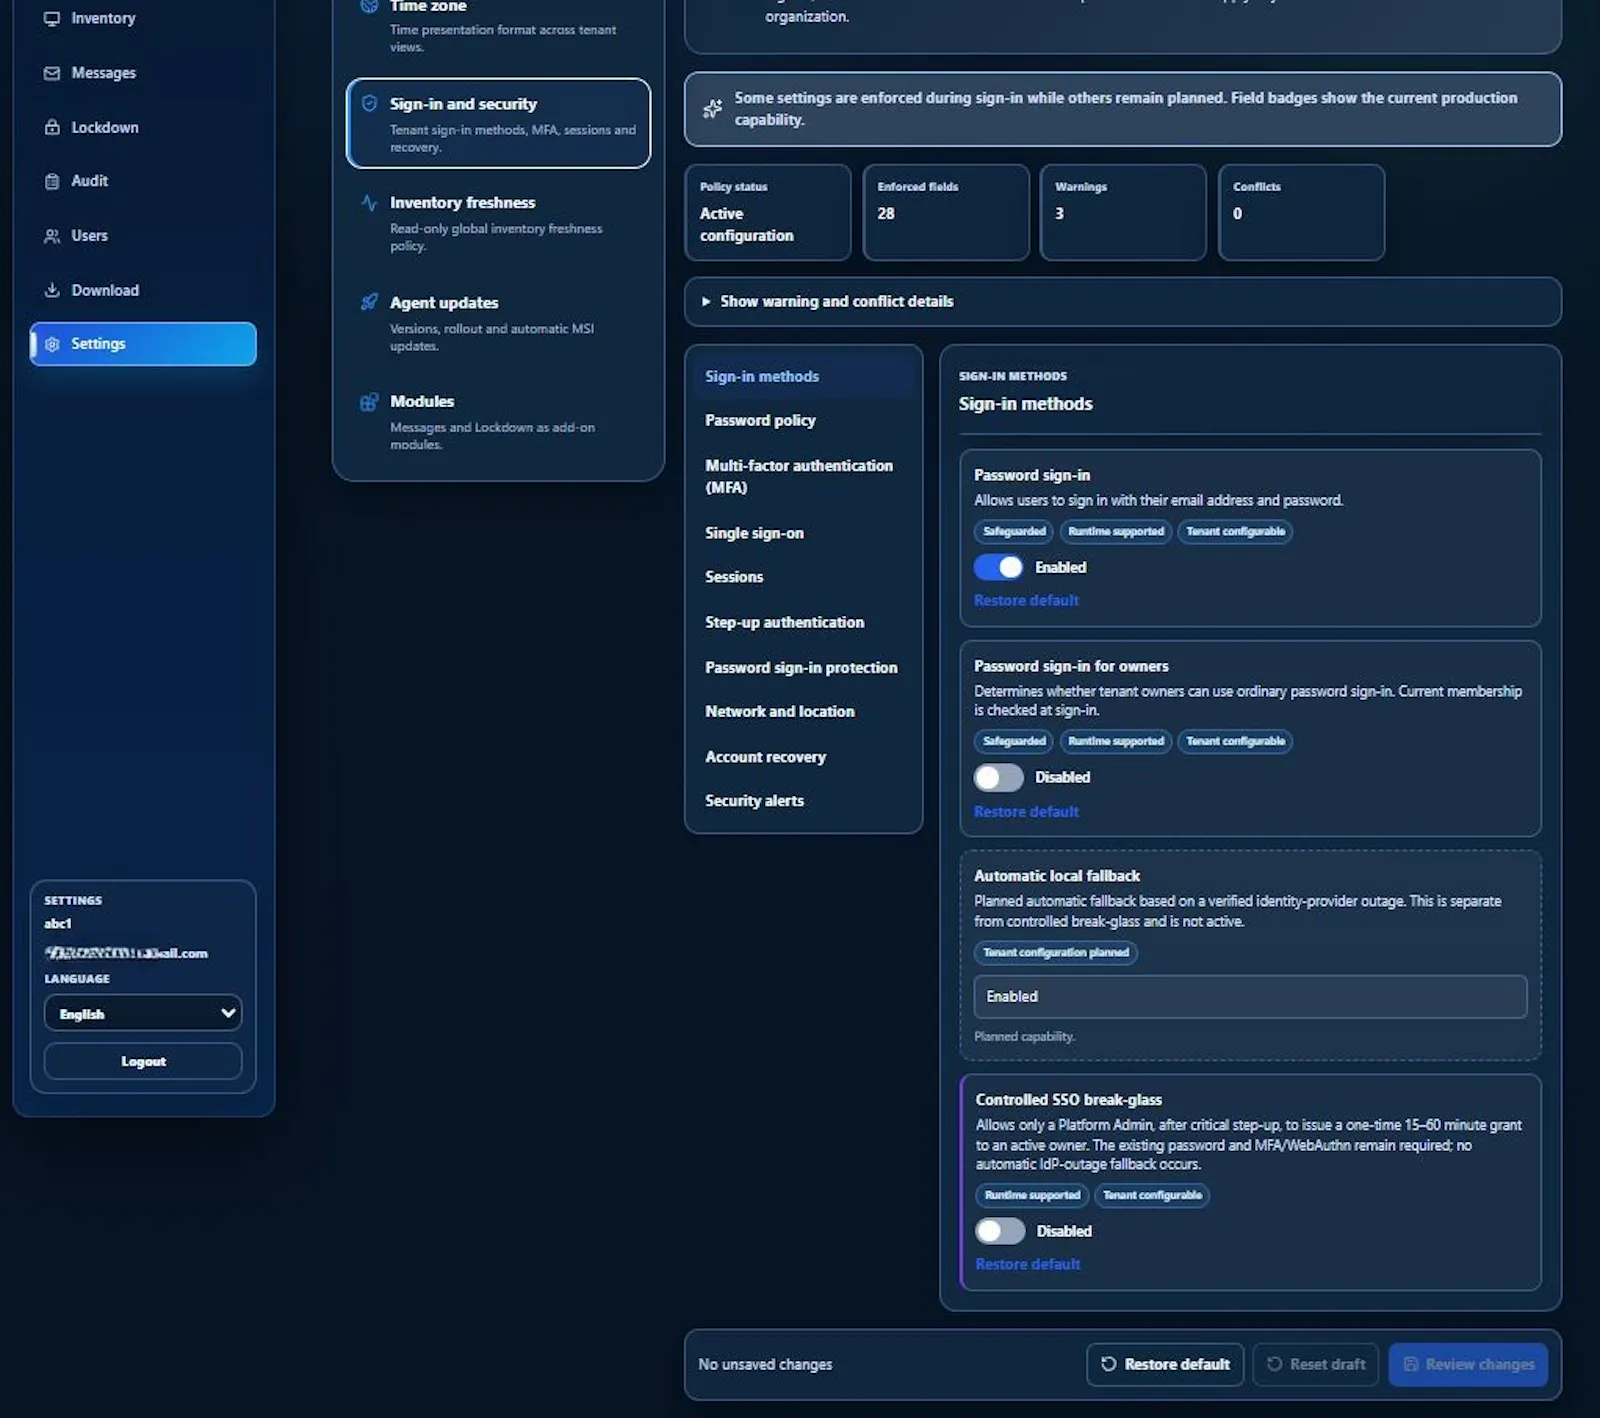The image size is (1600, 1418).
Task: Click the Warnings count card
Action: coord(1123,212)
